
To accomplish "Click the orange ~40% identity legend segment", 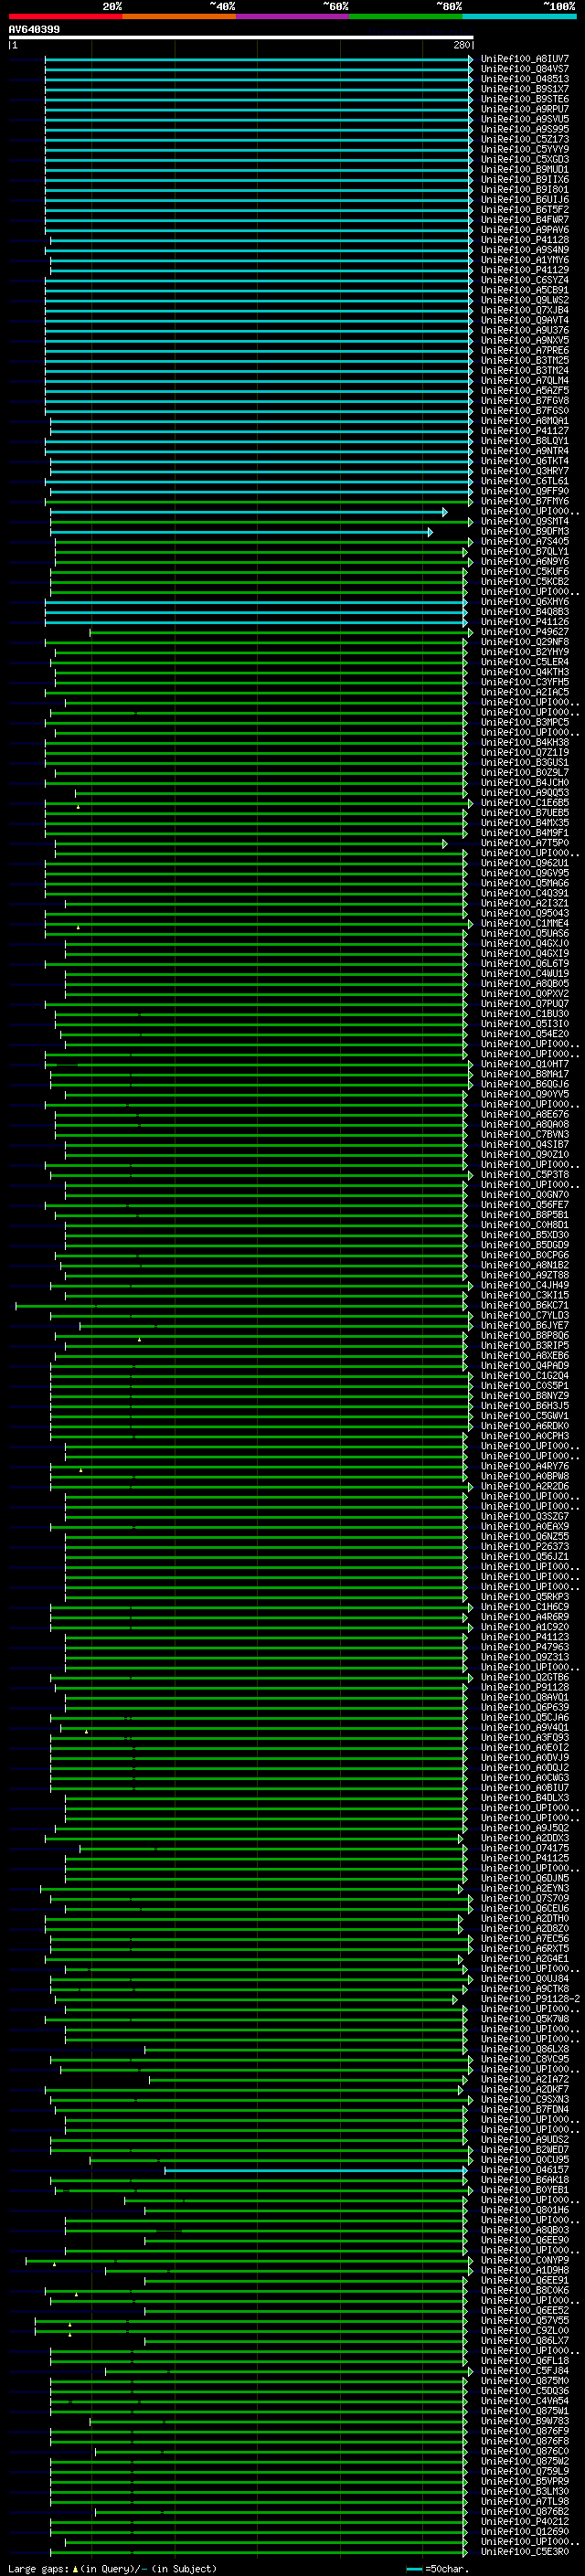I will click(179, 16).
